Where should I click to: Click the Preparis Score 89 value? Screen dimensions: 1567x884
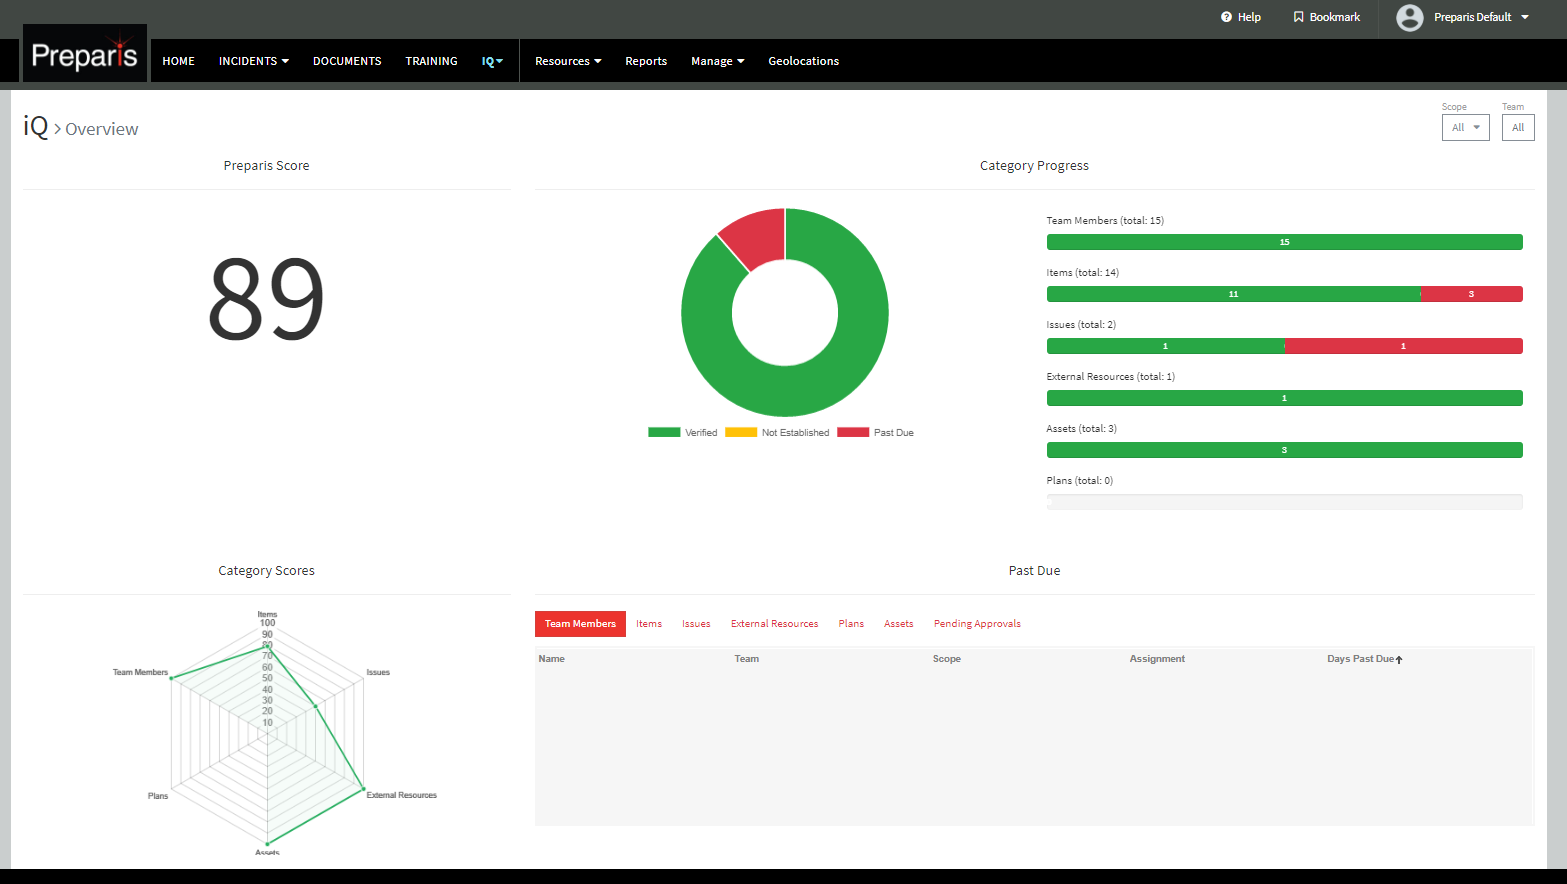pos(266,298)
